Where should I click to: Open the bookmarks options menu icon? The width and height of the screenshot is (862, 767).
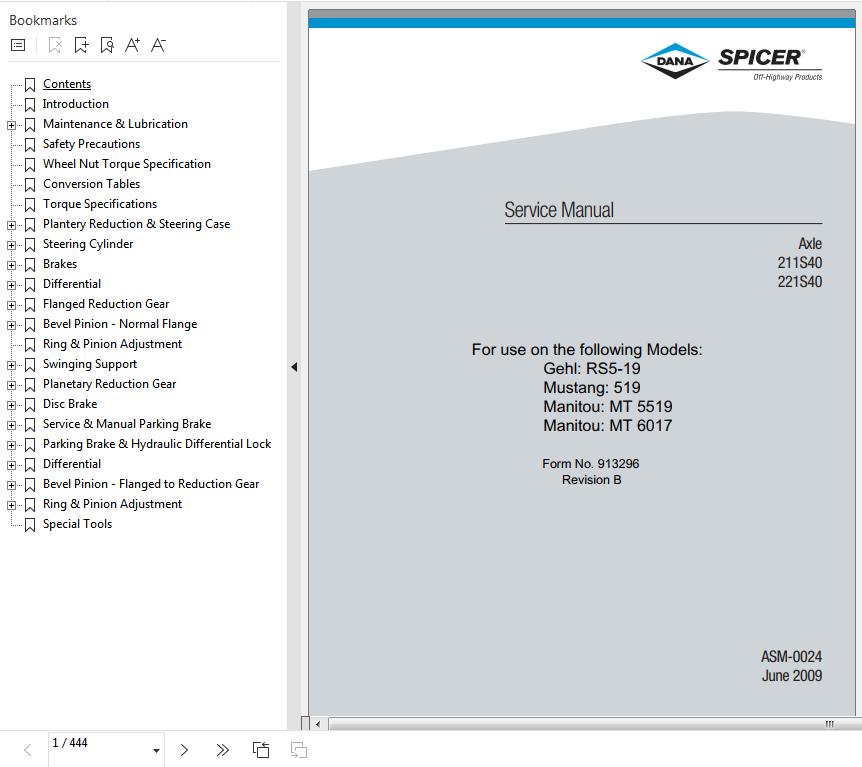[x=18, y=45]
